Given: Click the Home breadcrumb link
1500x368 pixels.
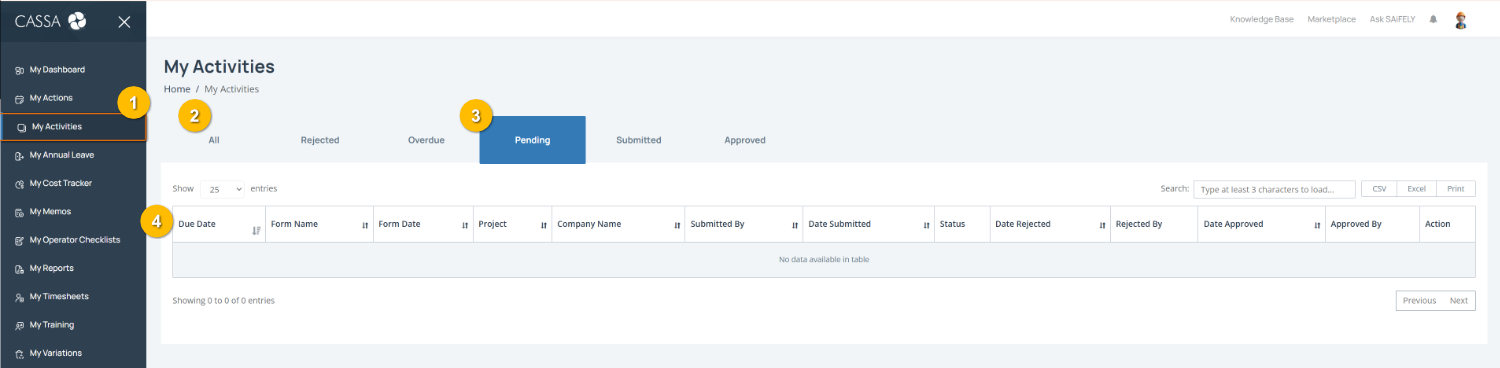Looking at the screenshot, I should pyautogui.click(x=177, y=90).
